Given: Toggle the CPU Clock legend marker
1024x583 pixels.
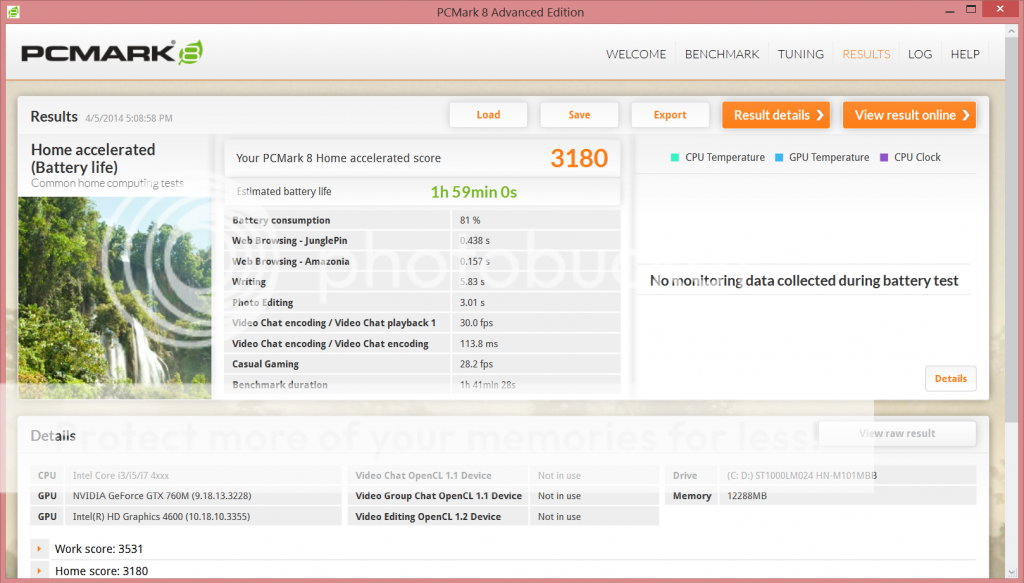Looking at the screenshot, I should (x=884, y=157).
